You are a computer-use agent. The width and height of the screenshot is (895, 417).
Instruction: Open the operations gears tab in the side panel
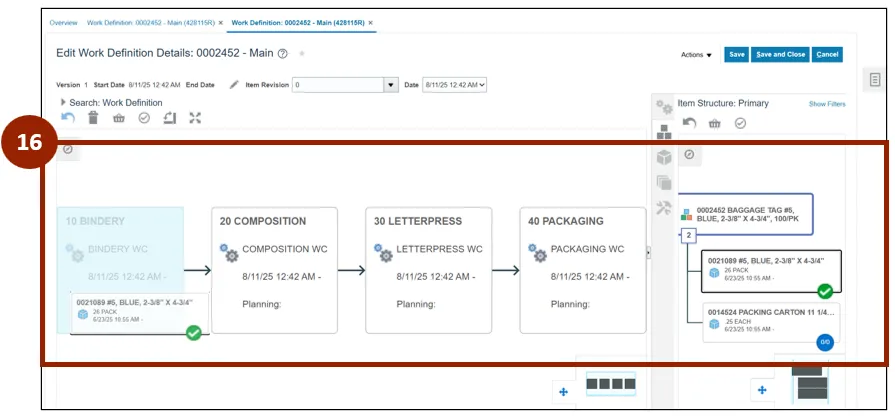coord(663,107)
